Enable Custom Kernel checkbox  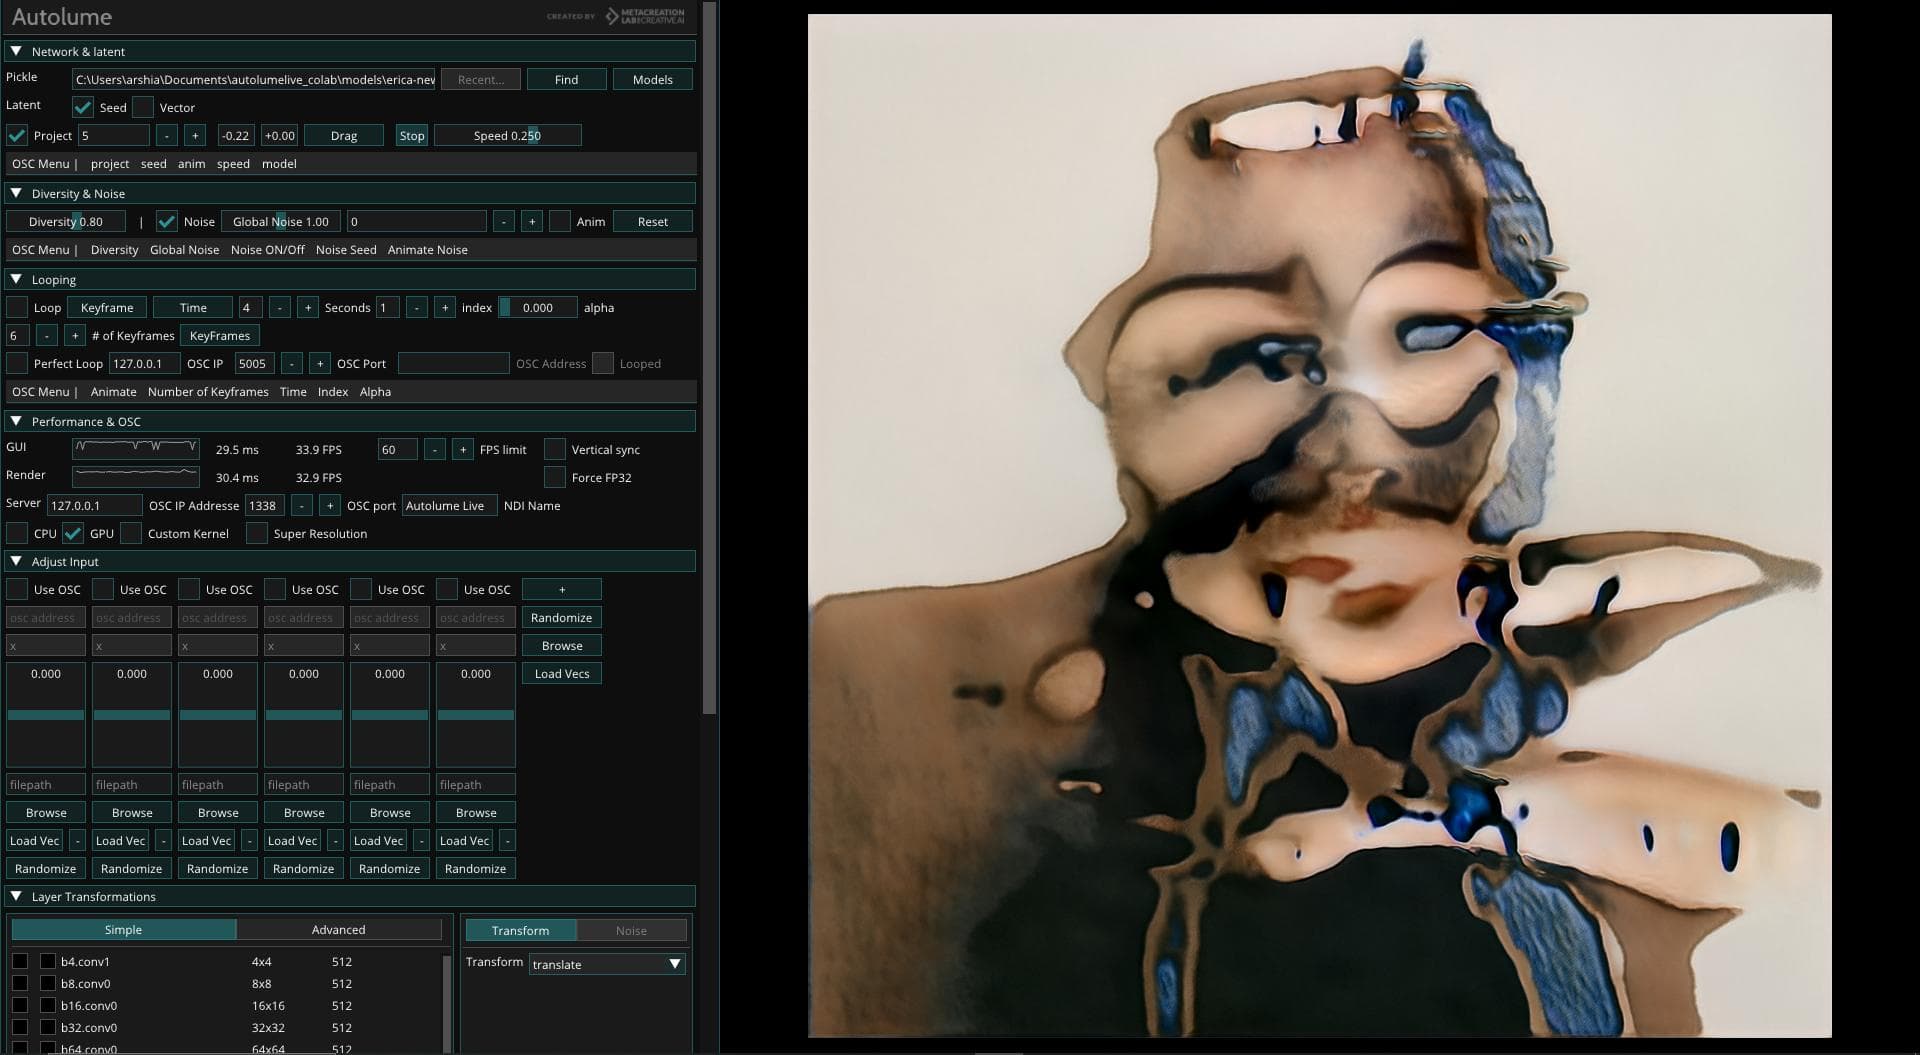pos(131,533)
